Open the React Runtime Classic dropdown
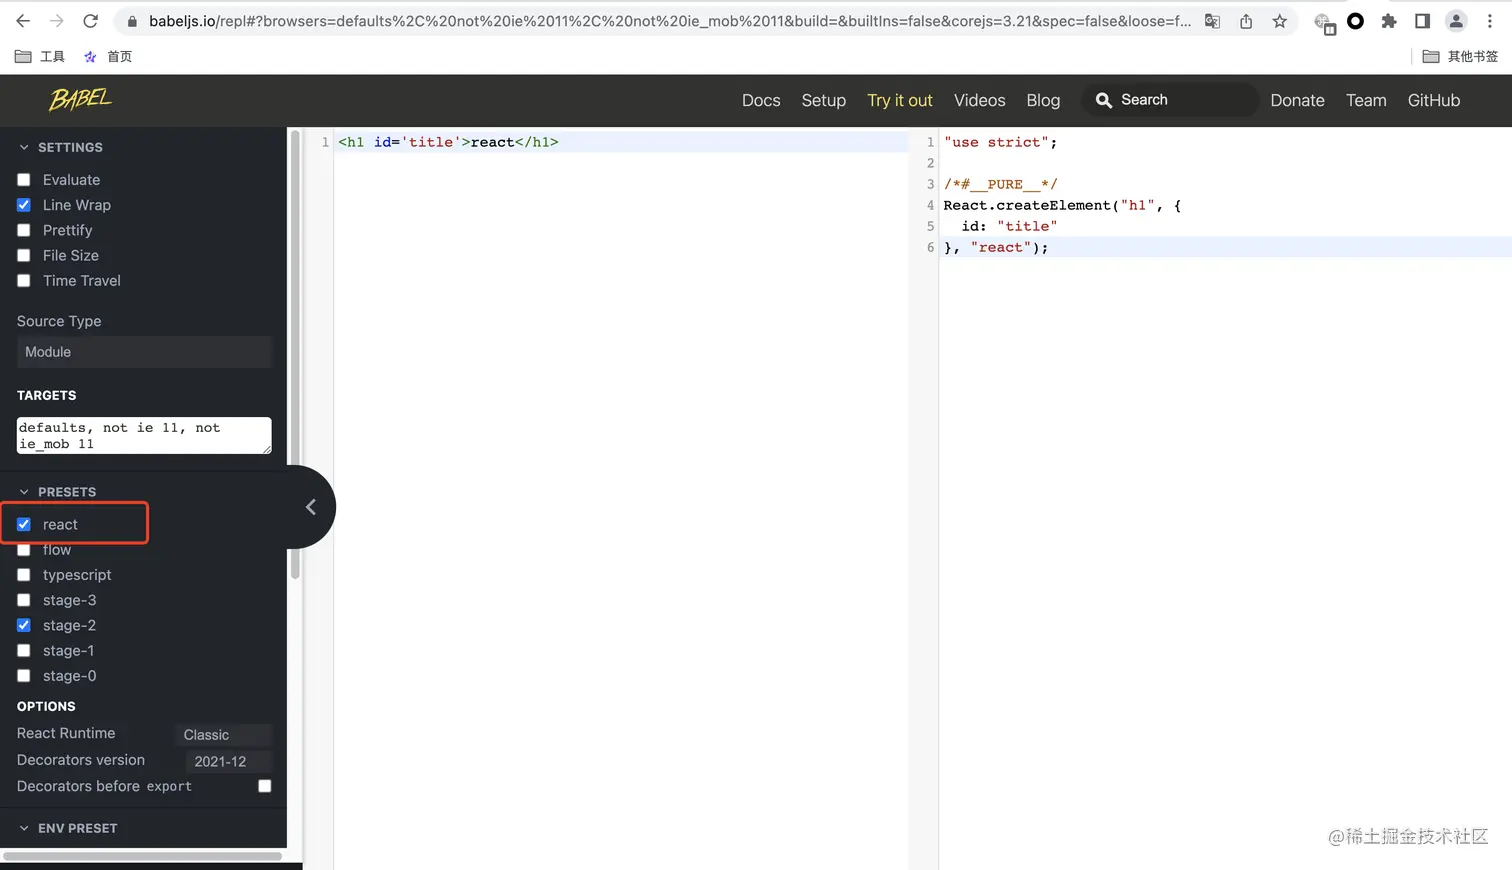Viewport: 1512px width, 870px height. click(x=223, y=735)
